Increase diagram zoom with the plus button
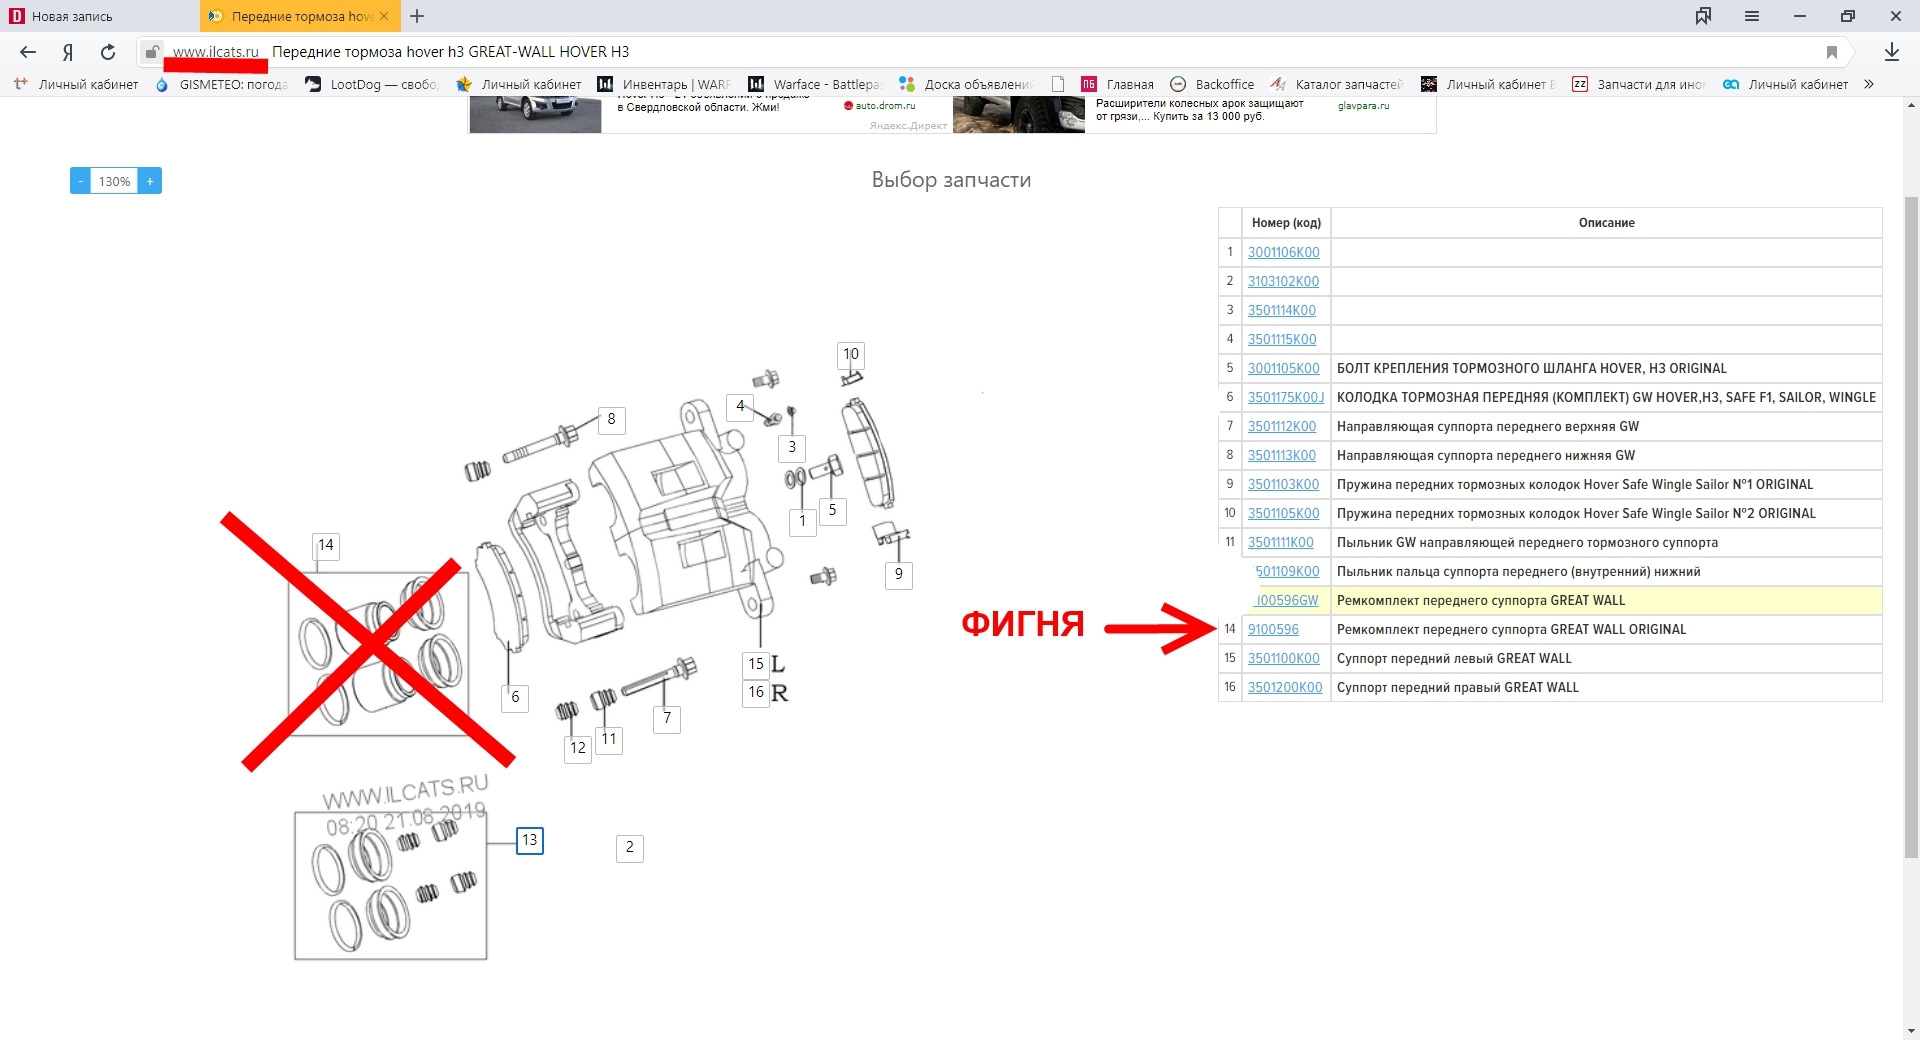 pyautogui.click(x=150, y=181)
